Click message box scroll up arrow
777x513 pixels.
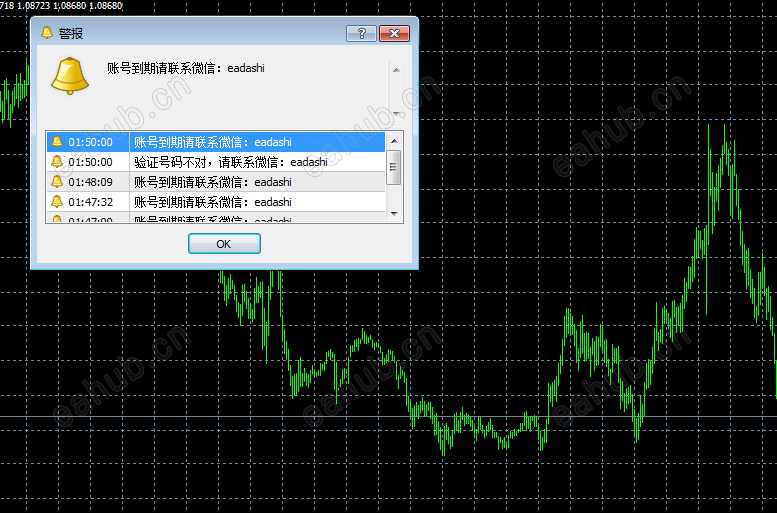click(x=396, y=70)
